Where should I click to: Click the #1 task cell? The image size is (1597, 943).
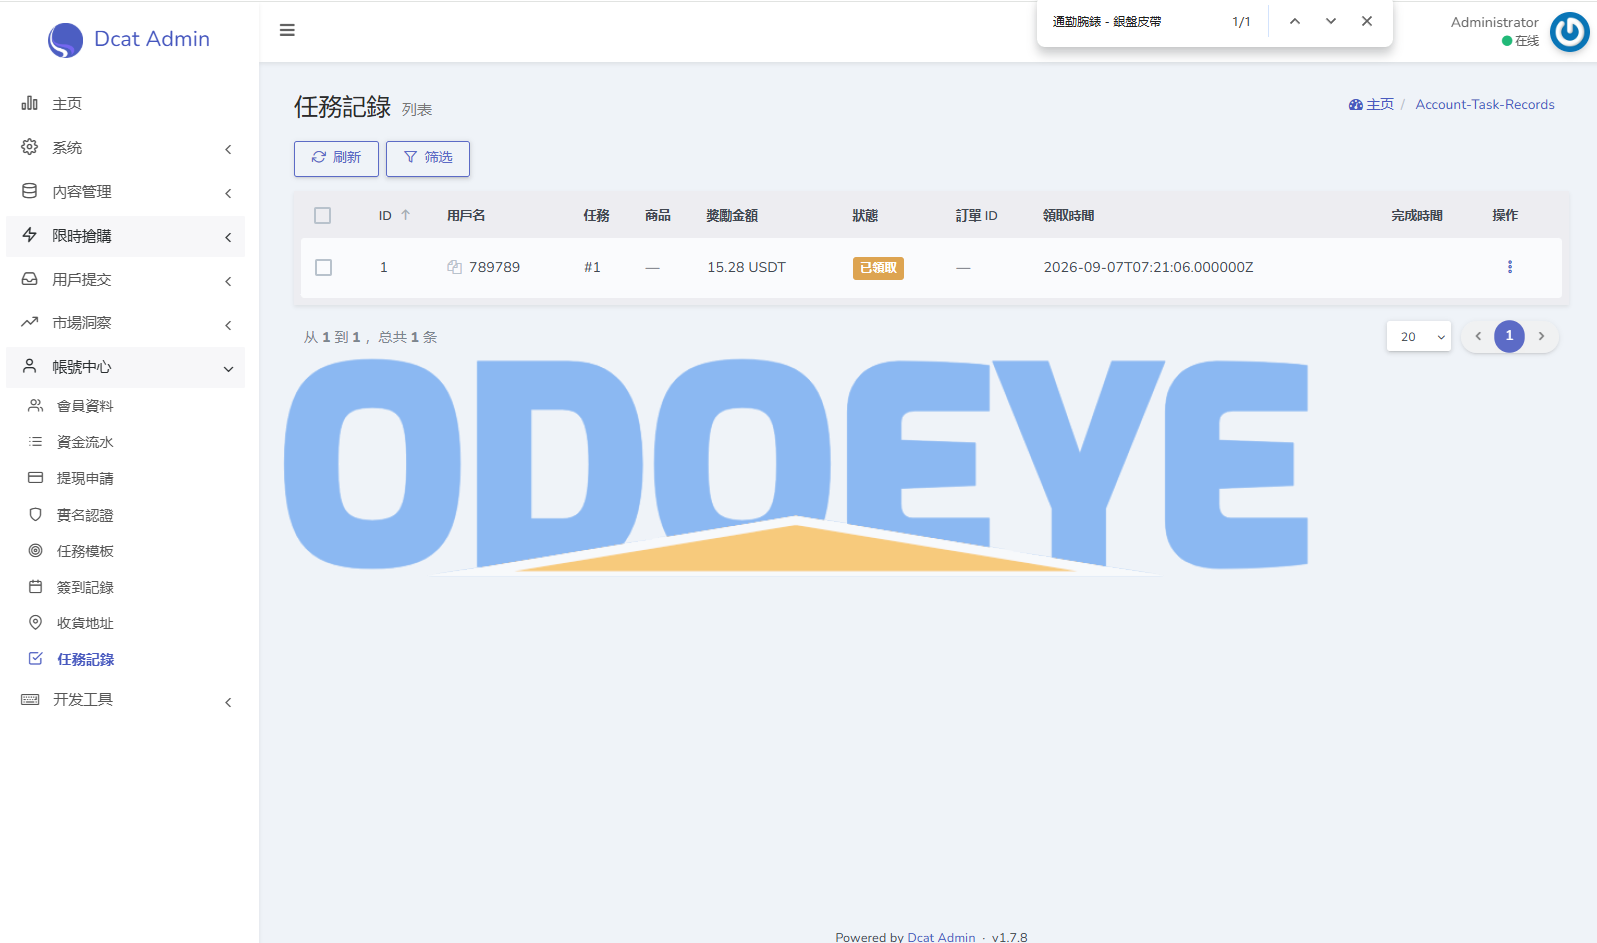click(592, 267)
